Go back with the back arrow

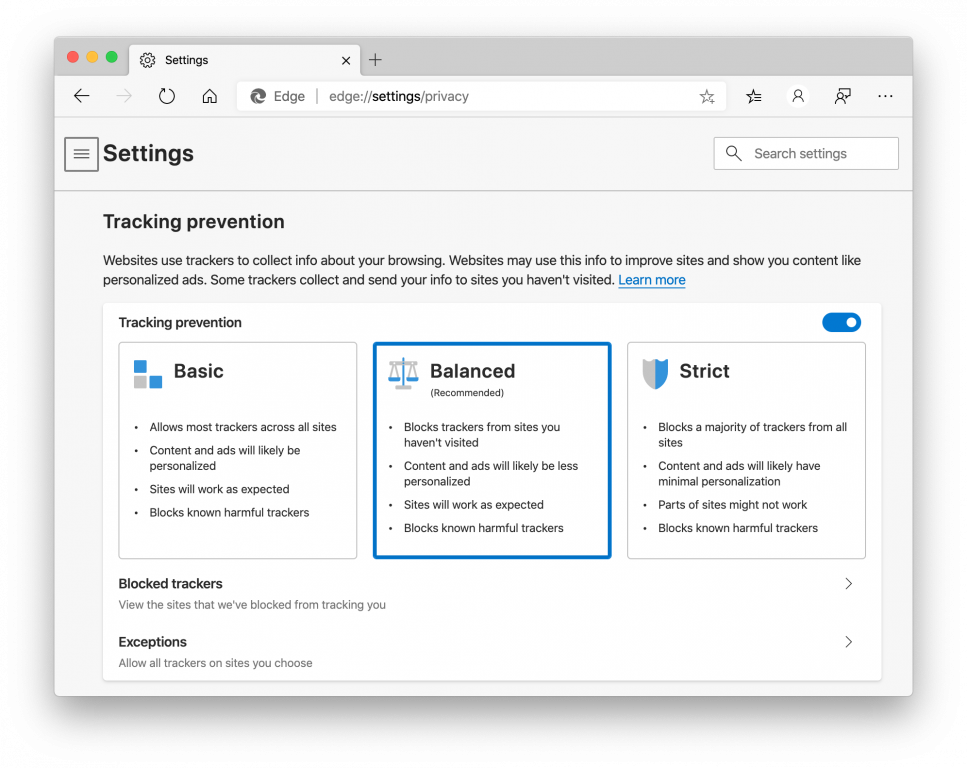pyautogui.click(x=81, y=96)
